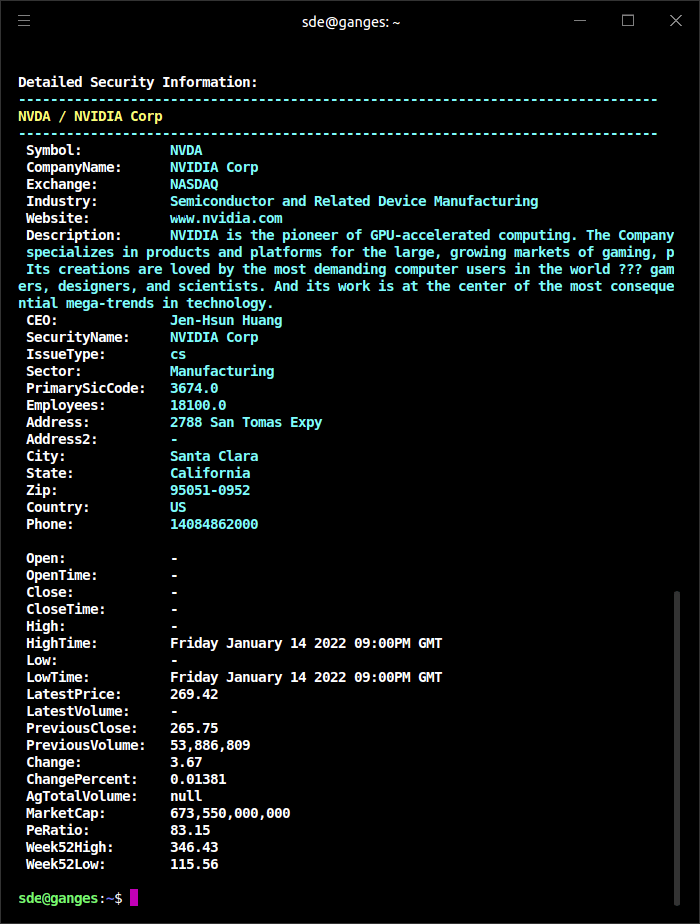The width and height of the screenshot is (700, 924).
Task: Click the Week52High value 346.43
Action: [x=194, y=847]
